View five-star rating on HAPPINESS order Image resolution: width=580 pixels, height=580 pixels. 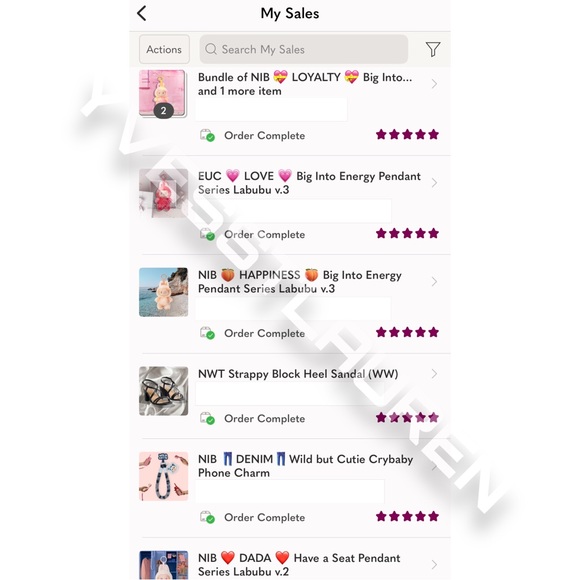tap(407, 332)
